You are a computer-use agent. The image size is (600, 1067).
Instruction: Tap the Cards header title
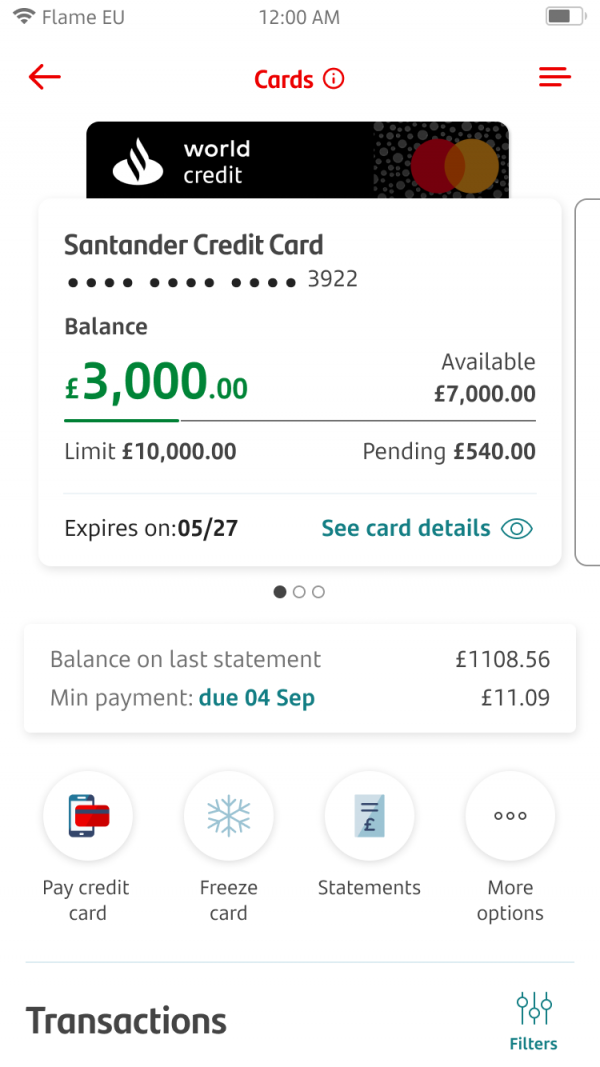284,79
